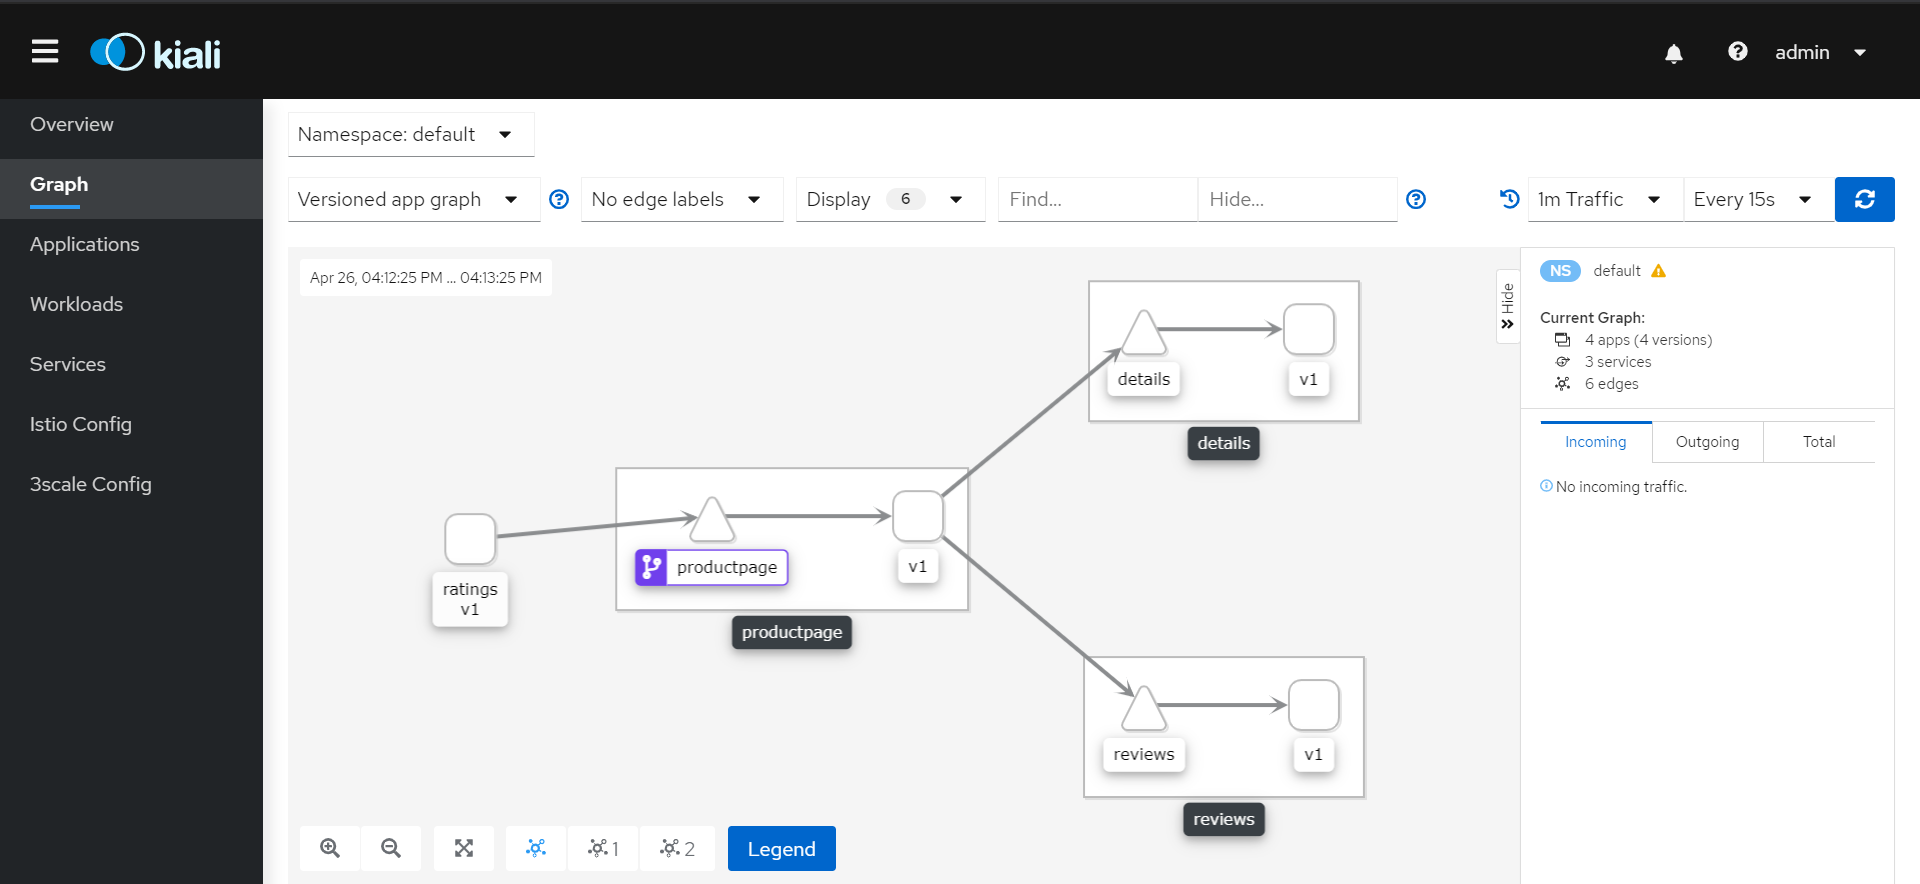Select the details v1 workload node
The image size is (1920, 884).
(1308, 329)
